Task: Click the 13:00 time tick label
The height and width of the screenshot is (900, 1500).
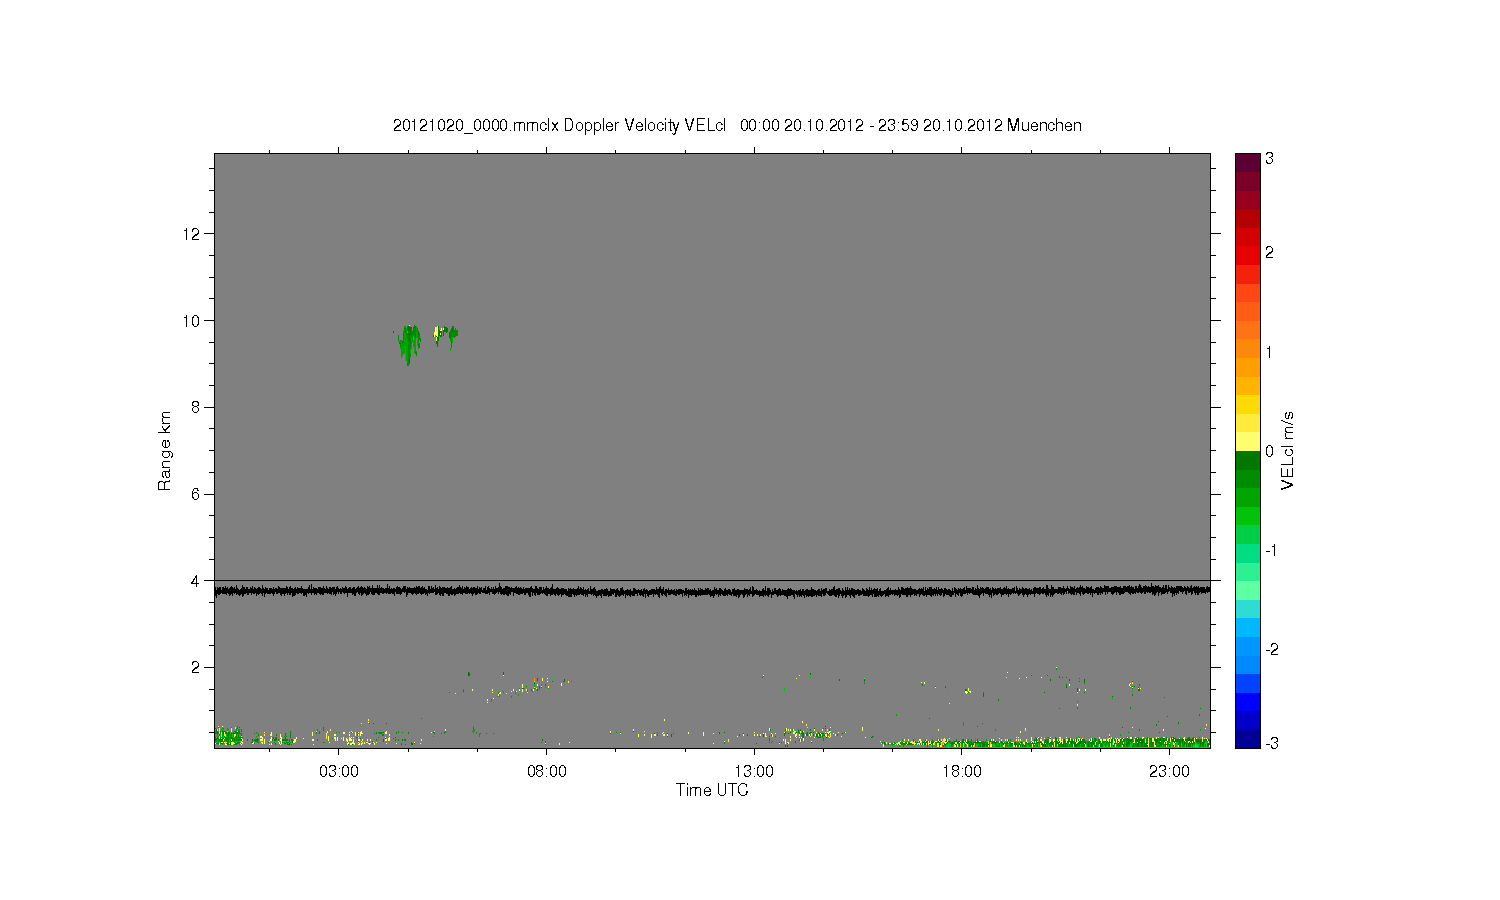Action: (x=754, y=772)
